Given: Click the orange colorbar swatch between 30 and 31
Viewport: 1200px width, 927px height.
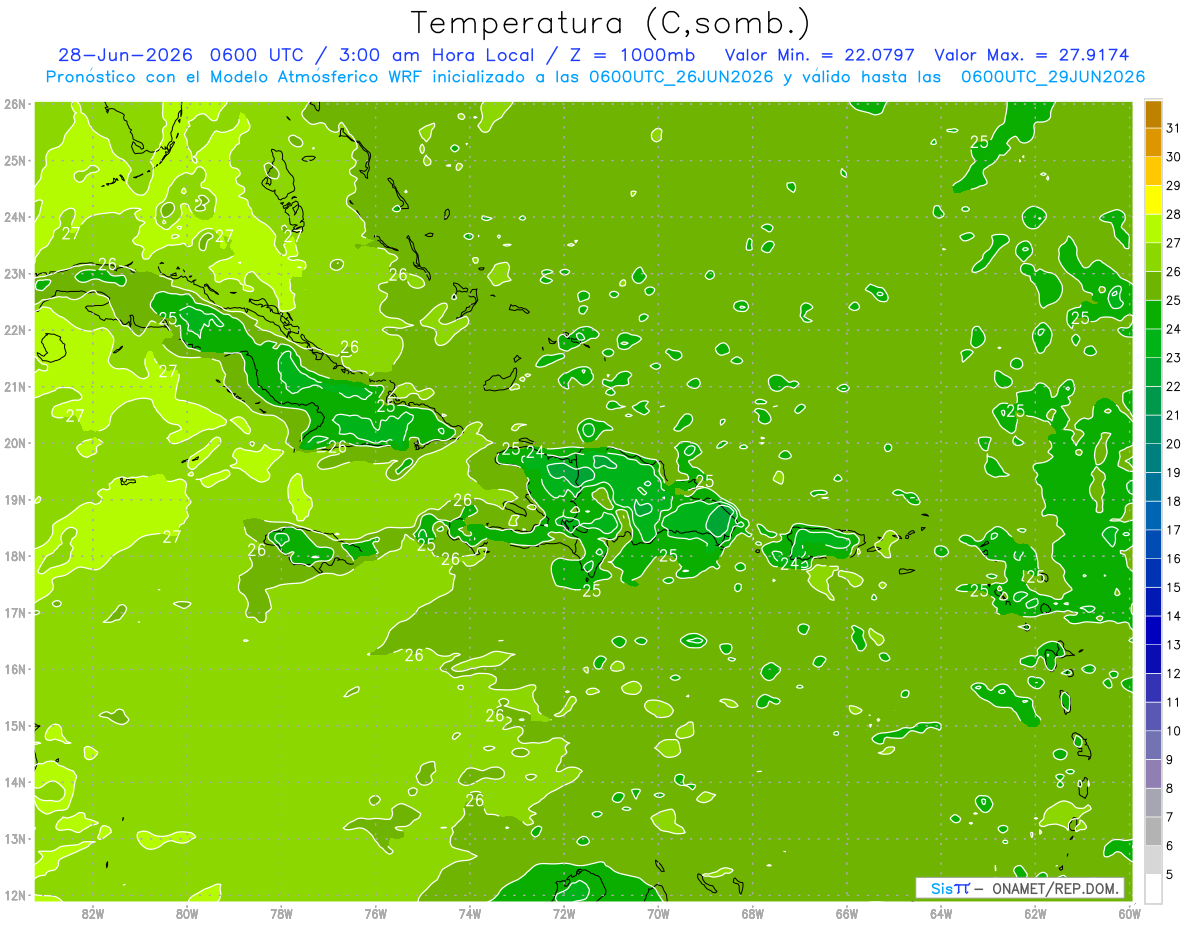Looking at the screenshot, I should pos(1153,143).
